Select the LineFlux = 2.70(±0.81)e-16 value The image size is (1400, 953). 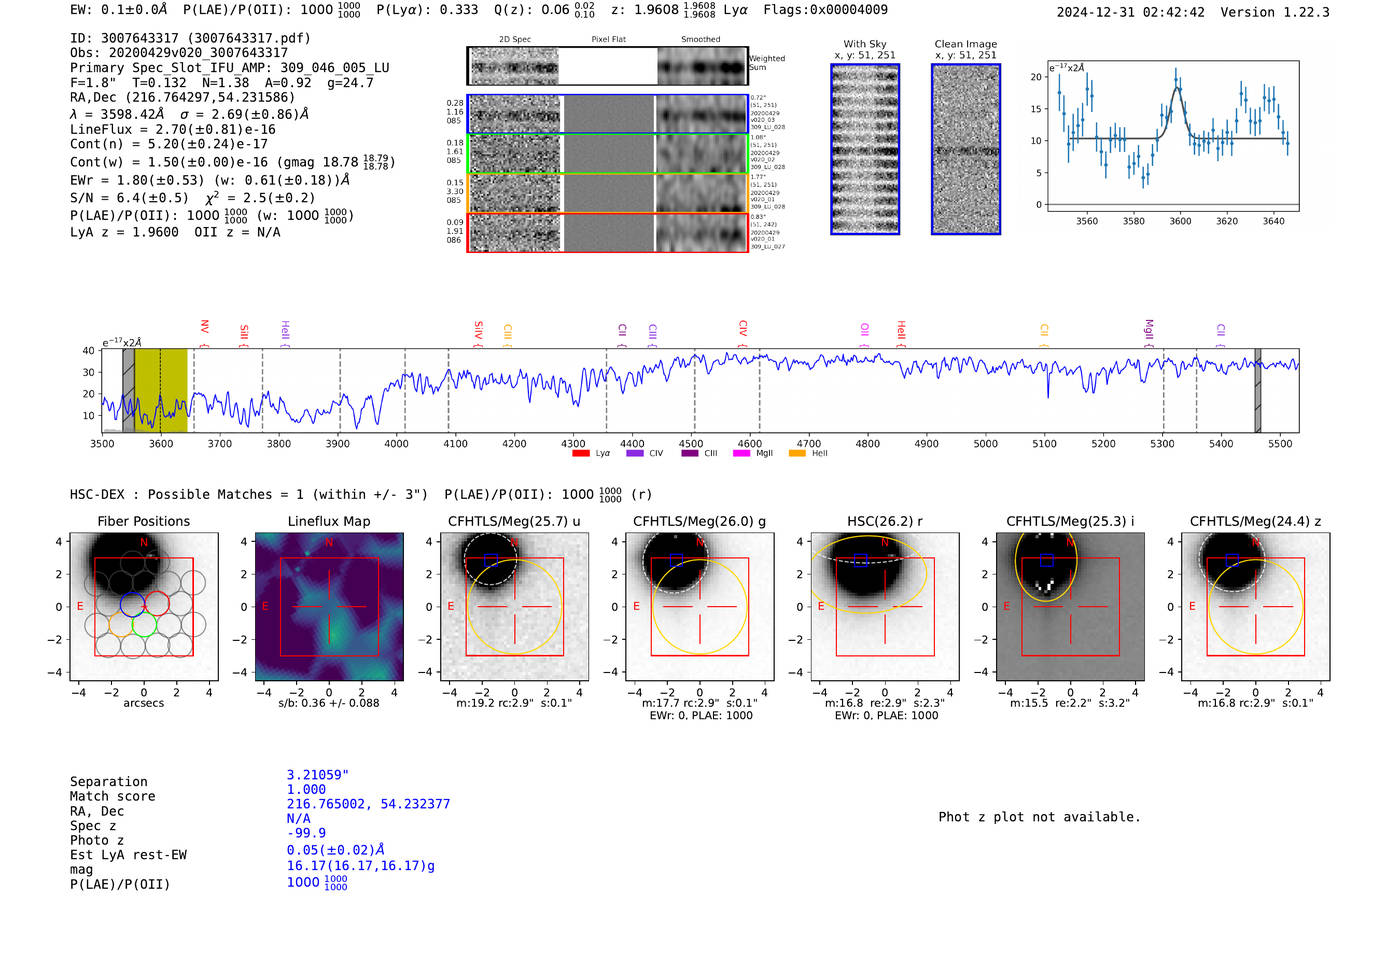173,129
